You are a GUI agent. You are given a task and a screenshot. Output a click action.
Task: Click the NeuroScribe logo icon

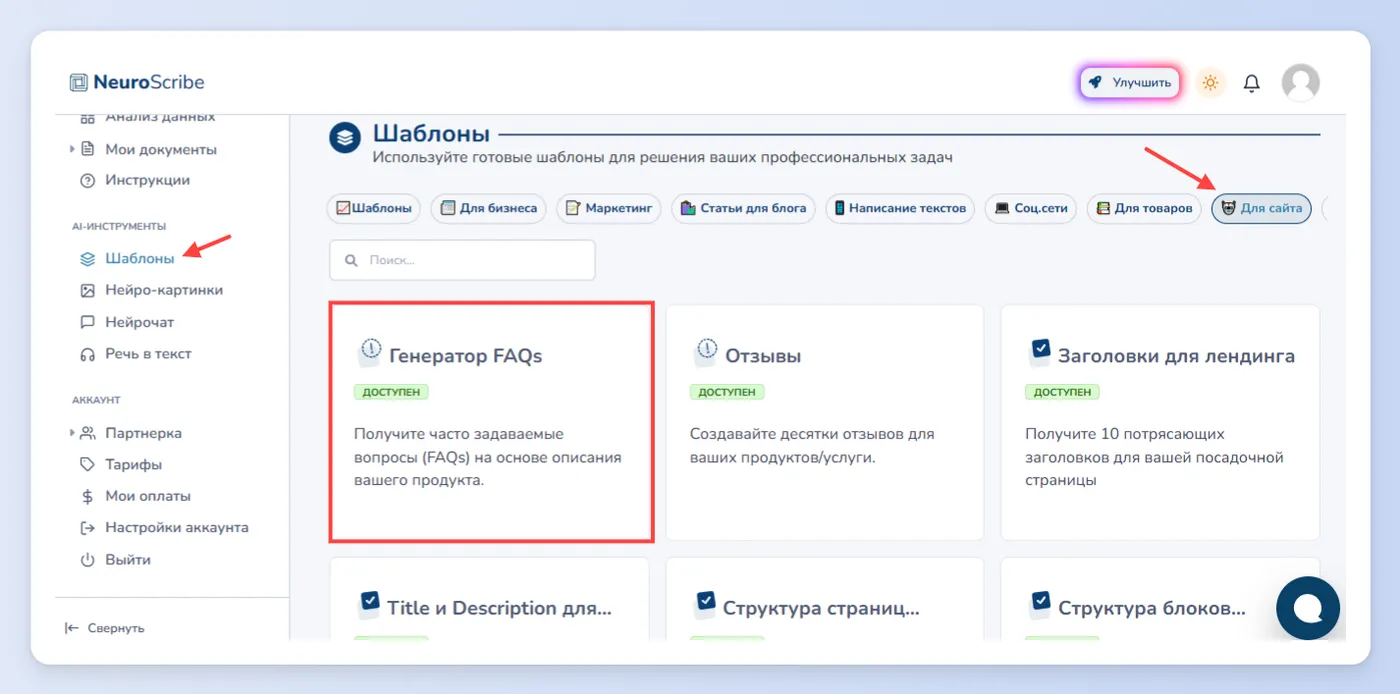point(79,82)
